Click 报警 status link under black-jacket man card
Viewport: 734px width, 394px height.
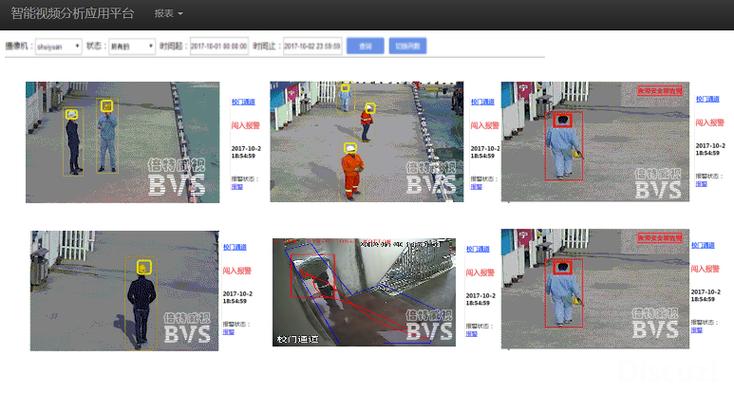[x=228, y=332]
